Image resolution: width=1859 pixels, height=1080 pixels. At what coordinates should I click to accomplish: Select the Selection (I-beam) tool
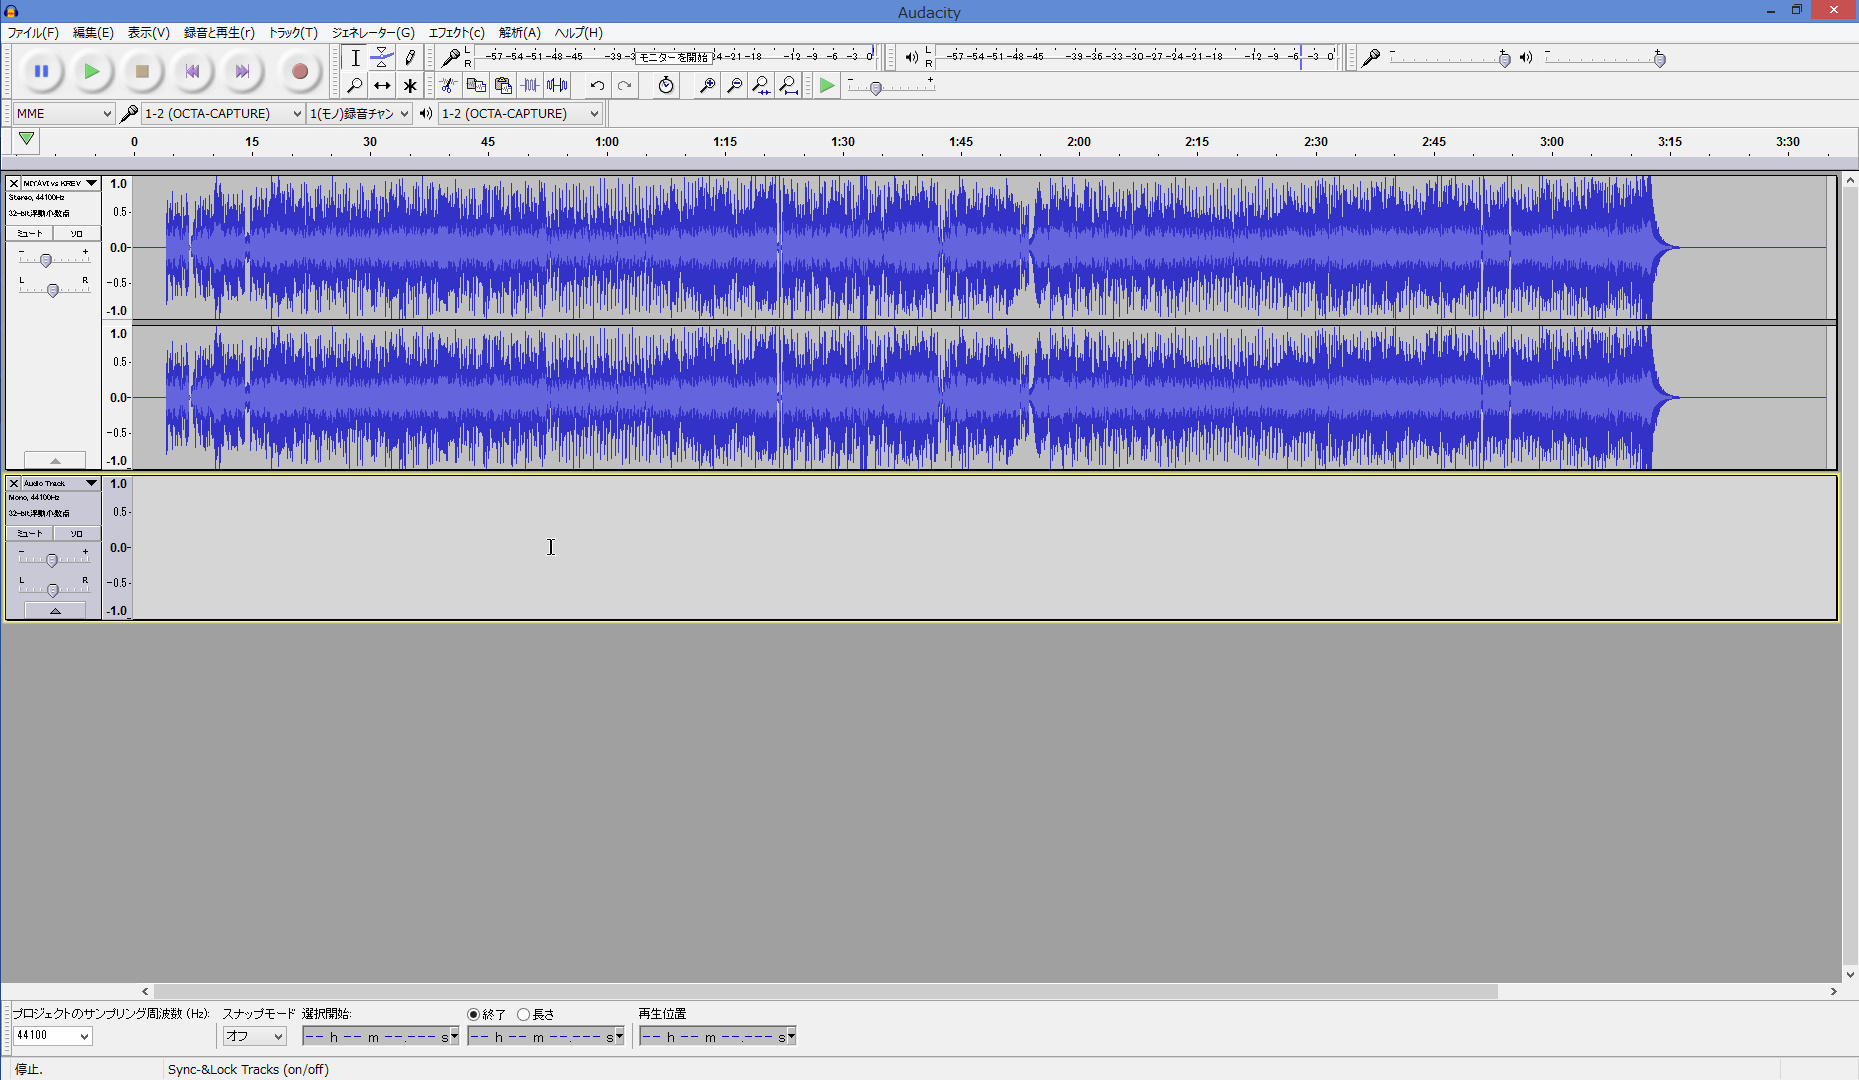coord(355,58)
